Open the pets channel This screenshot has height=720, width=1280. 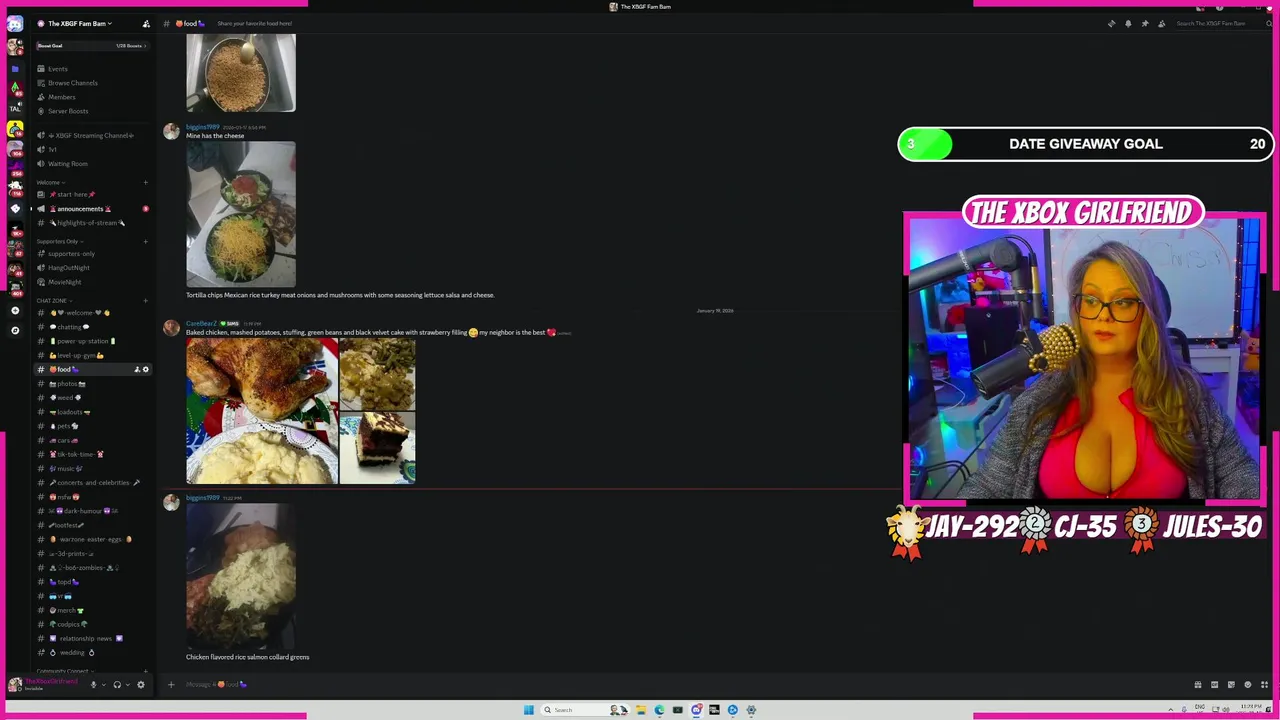click(92, 426)
